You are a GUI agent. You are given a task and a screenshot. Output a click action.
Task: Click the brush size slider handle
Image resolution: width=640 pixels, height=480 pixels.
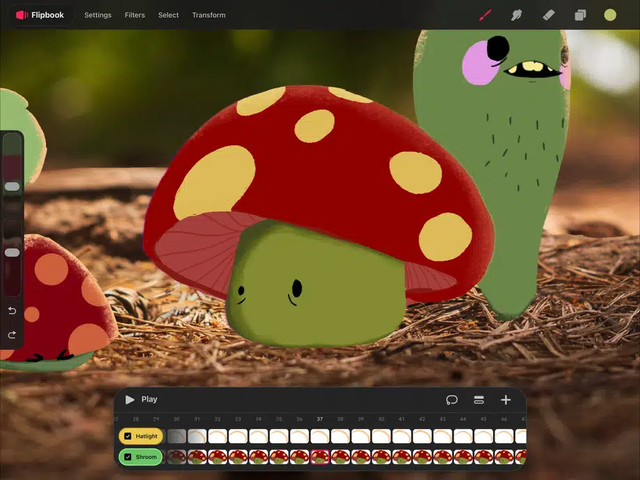click(12, 187)
